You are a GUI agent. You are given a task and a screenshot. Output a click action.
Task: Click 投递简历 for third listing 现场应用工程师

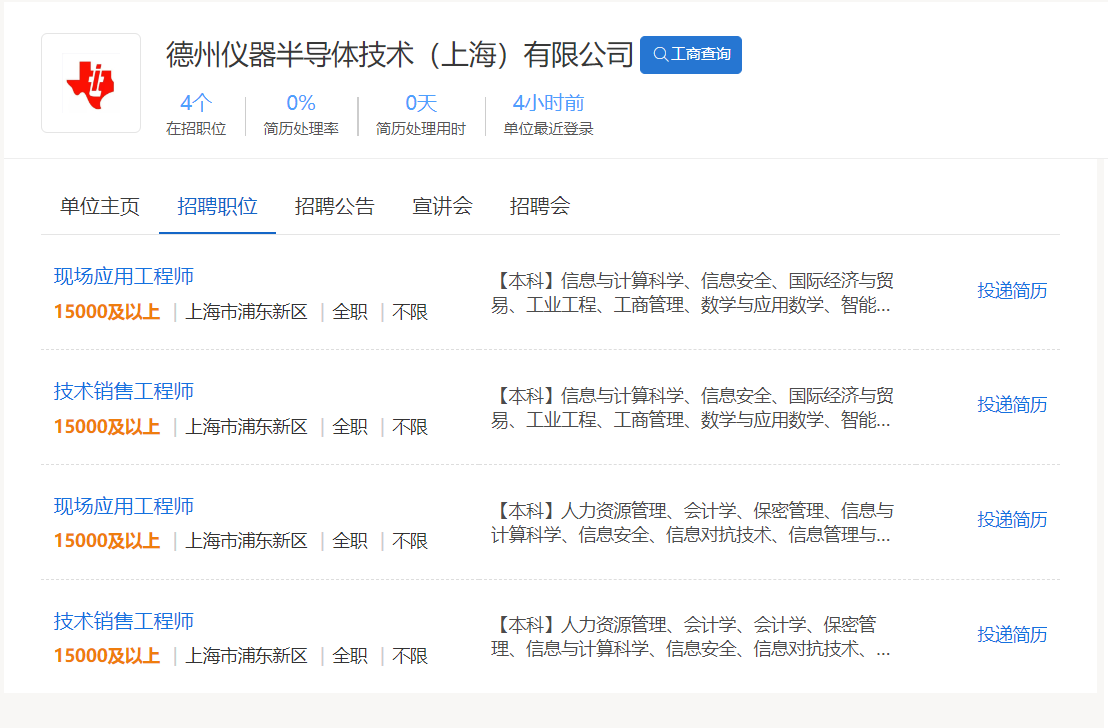(1012, 519)
